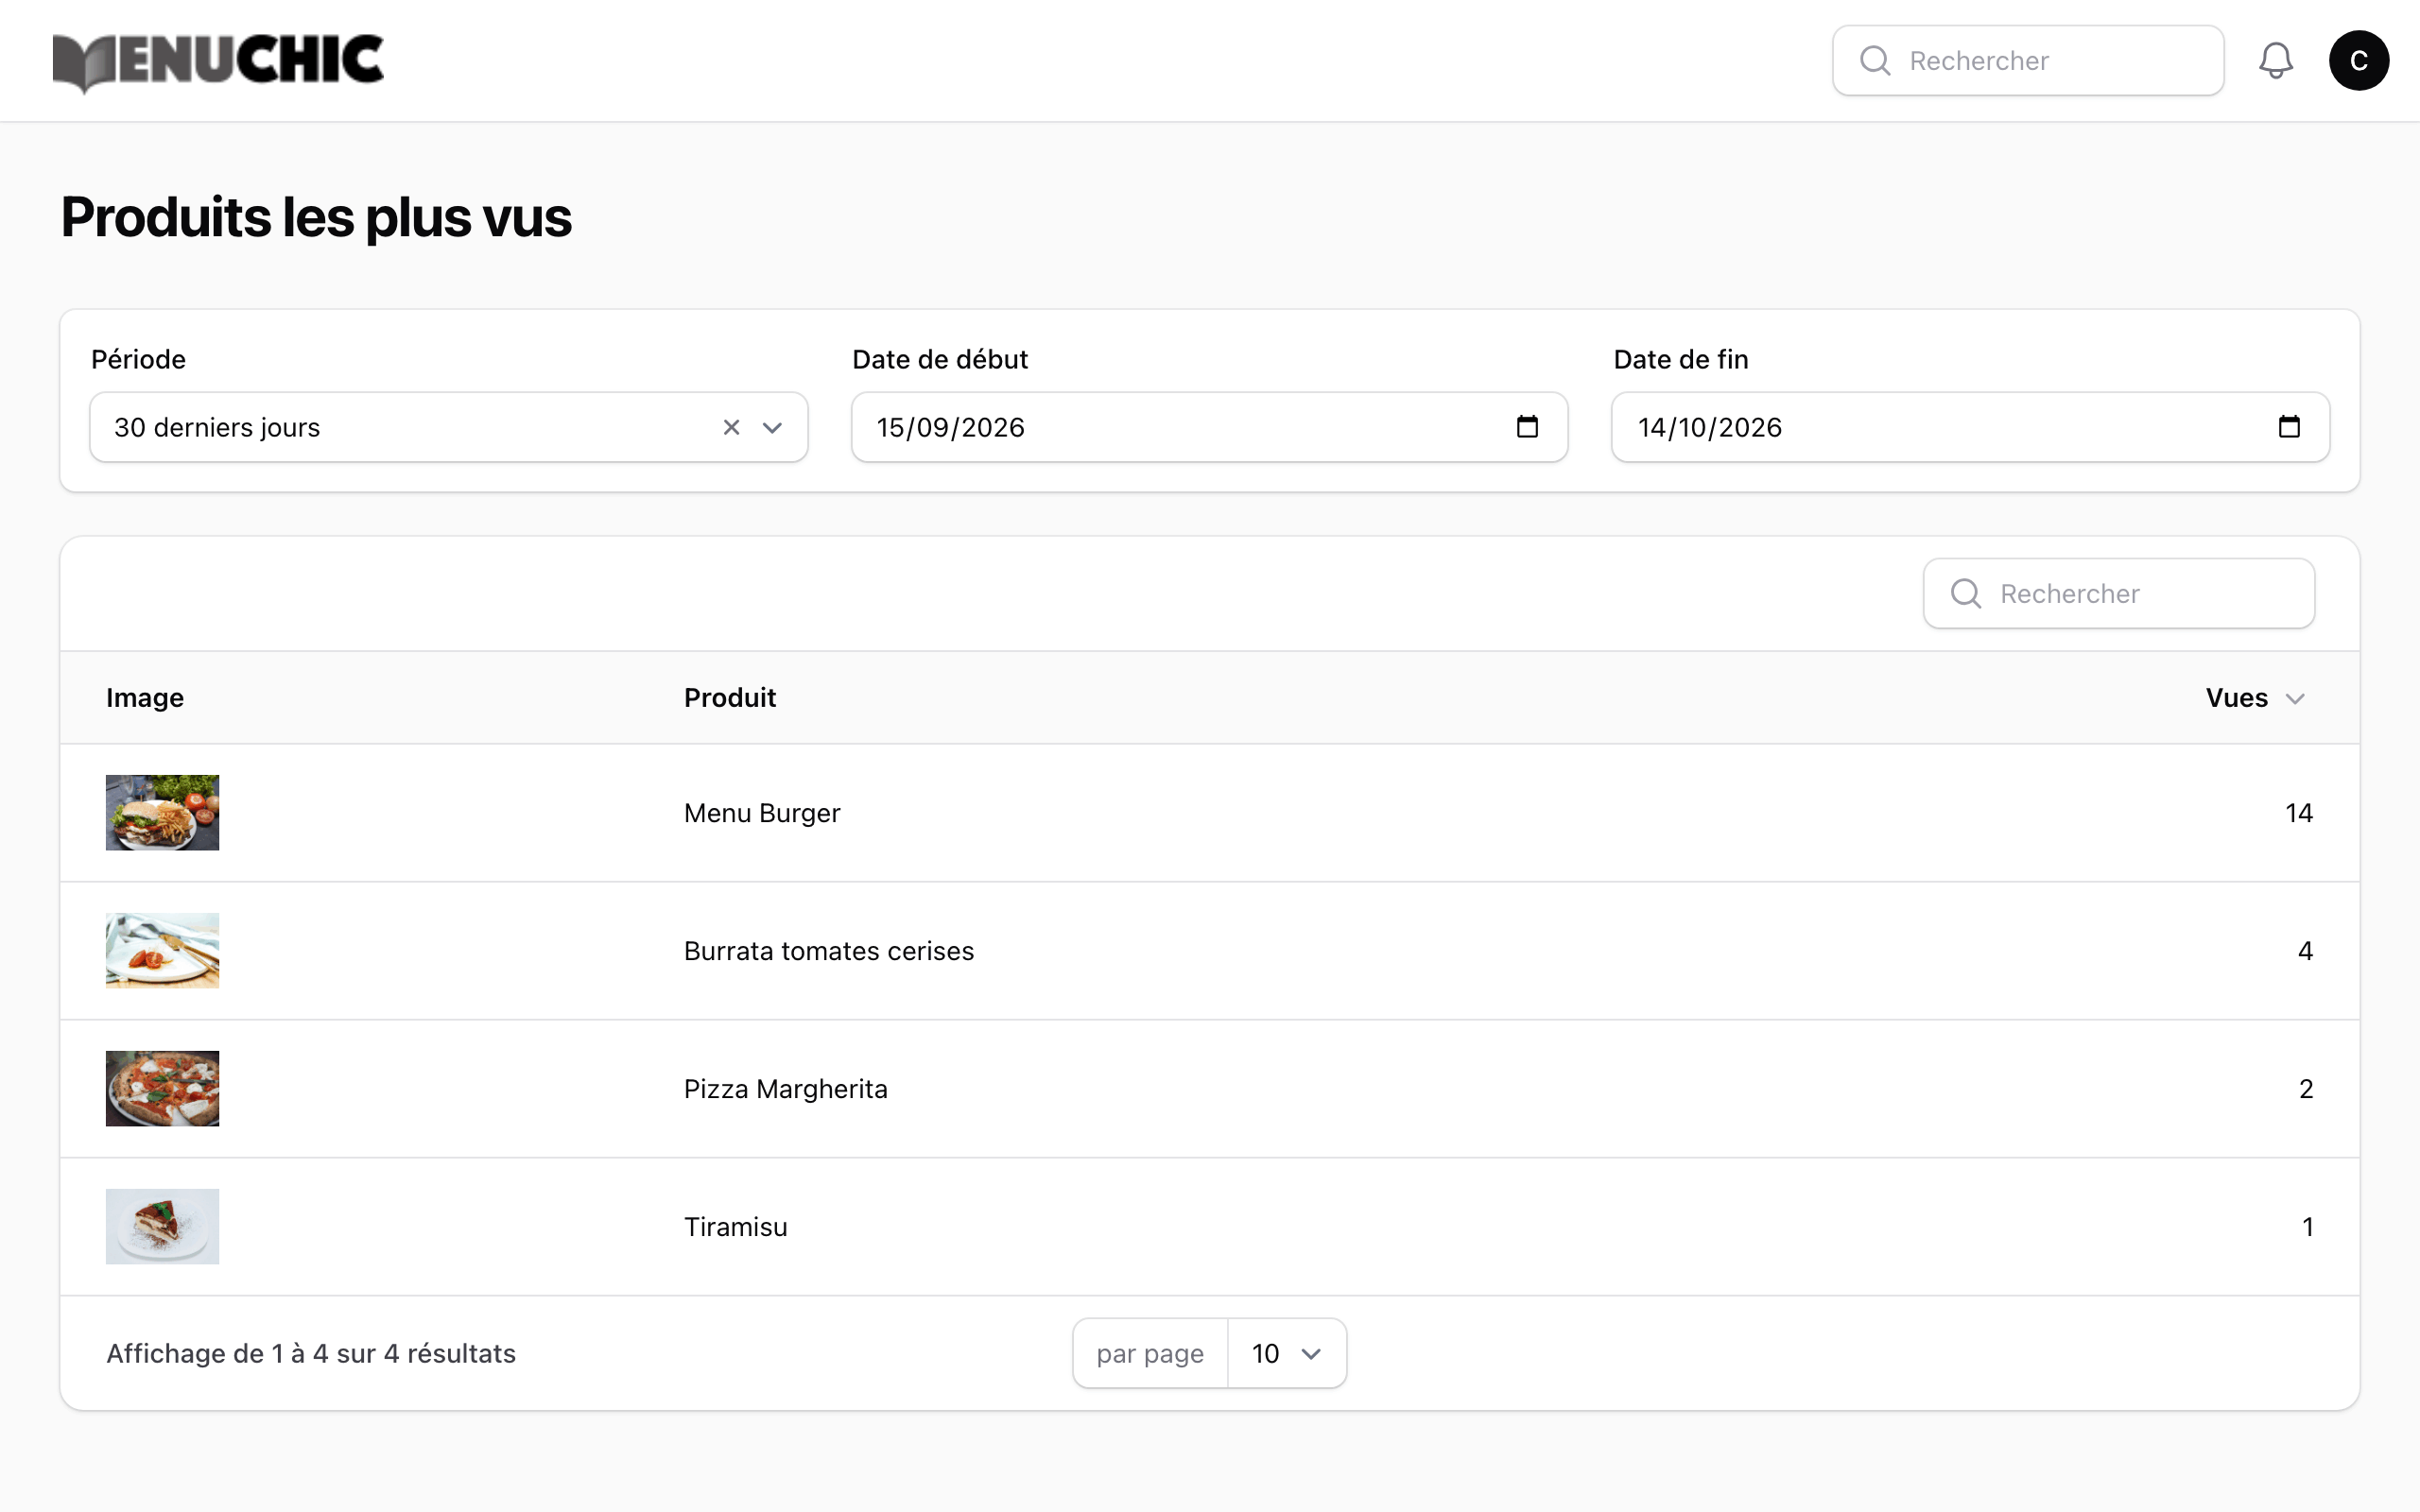Open the Tiramisu thumbnail

point(162,1227)
